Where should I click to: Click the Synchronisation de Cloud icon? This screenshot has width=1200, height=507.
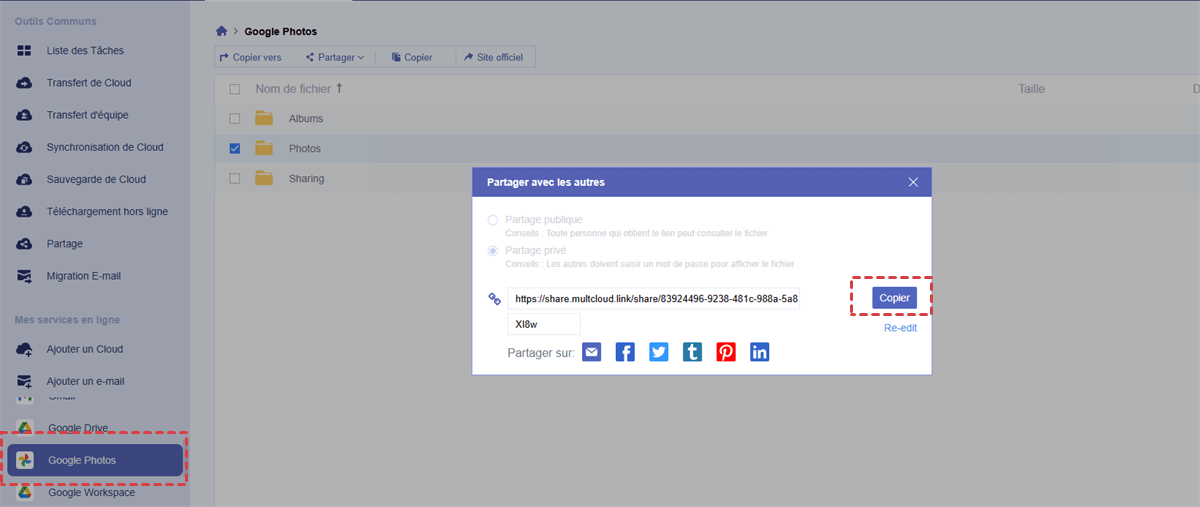(25, 147)
